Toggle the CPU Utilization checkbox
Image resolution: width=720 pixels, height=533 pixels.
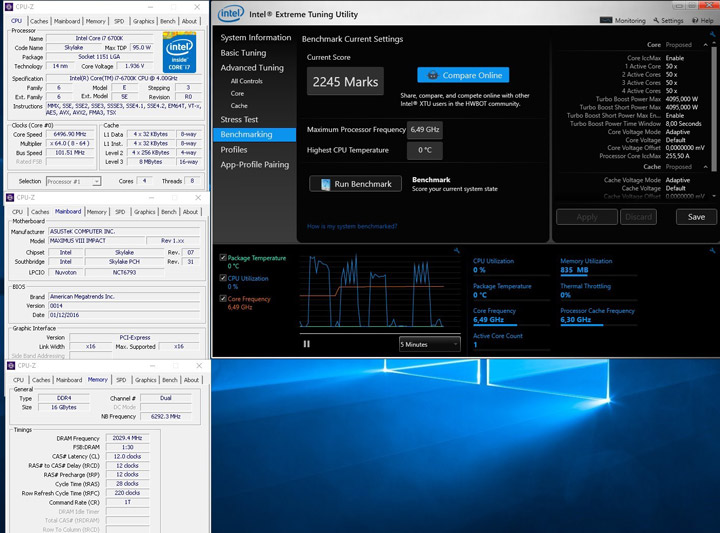(222, 278)
